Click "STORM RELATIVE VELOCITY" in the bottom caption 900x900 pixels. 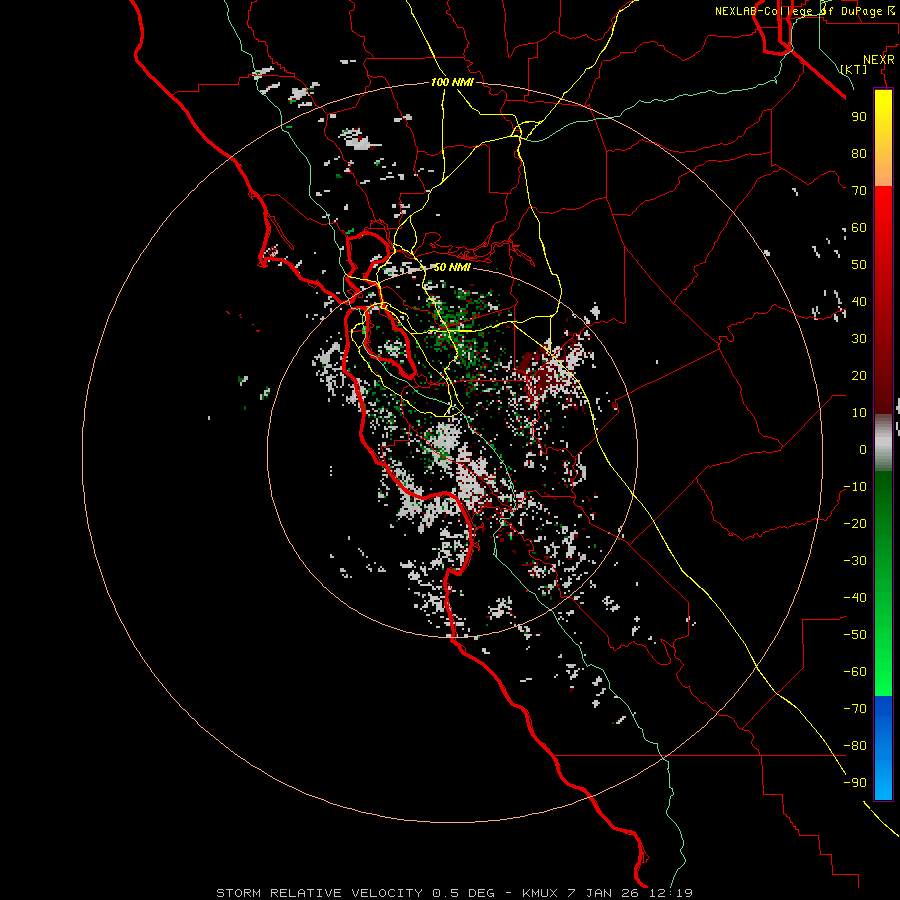point(321,893)
